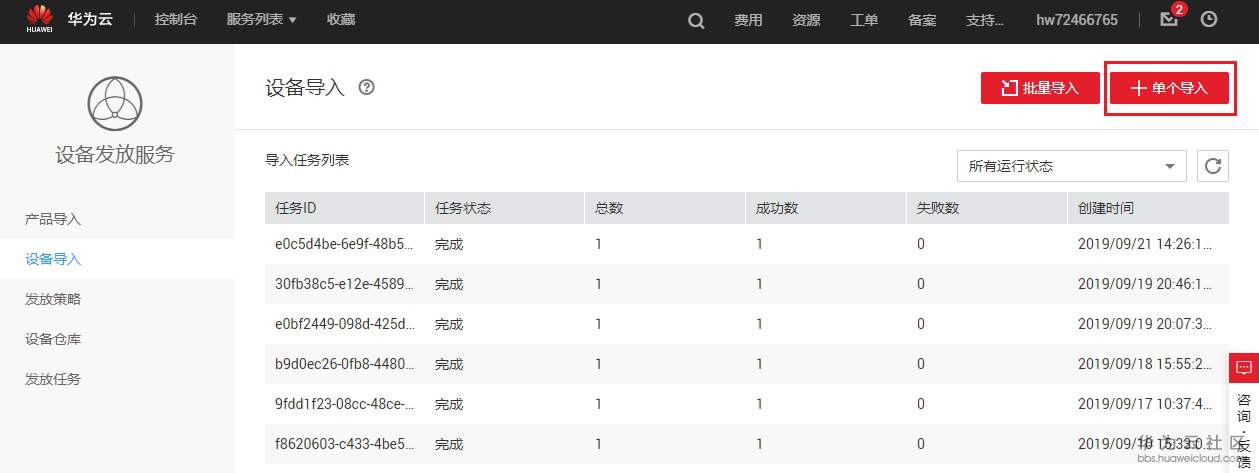Select 设备导入 in the sidebar
Viewport: 1259px width, 473px height.
click(x=53, y=259)
